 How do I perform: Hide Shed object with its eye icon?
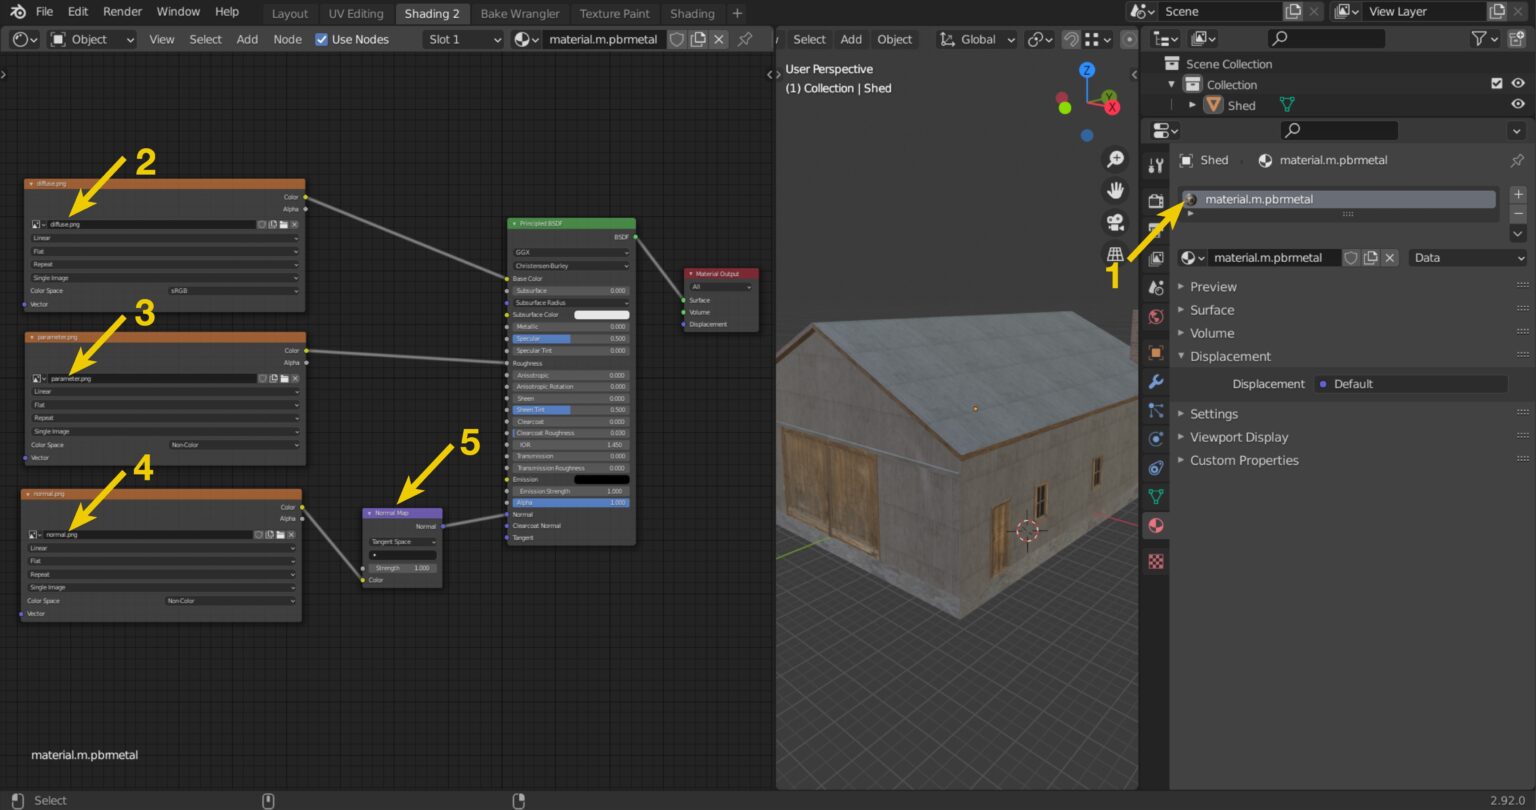tap(1518, 104)
